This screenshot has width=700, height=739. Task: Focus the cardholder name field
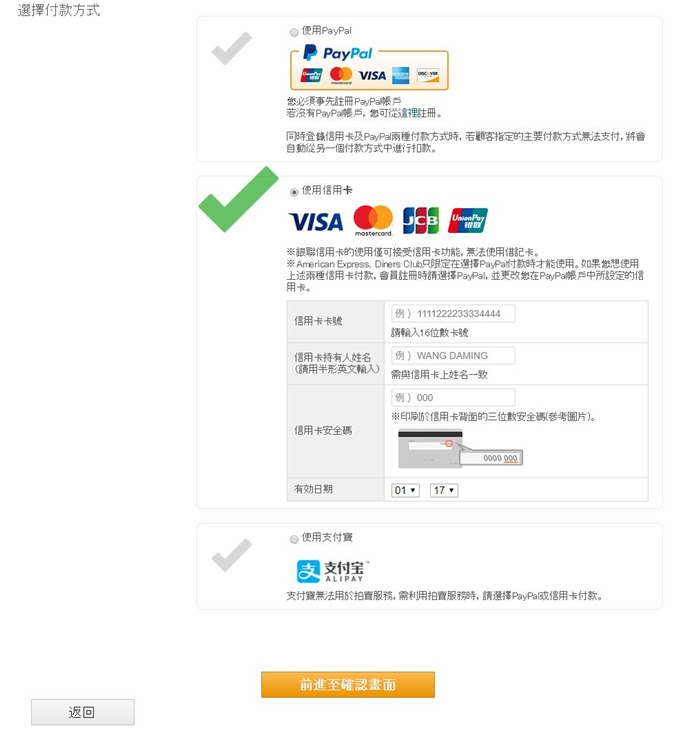click(453, 355)
